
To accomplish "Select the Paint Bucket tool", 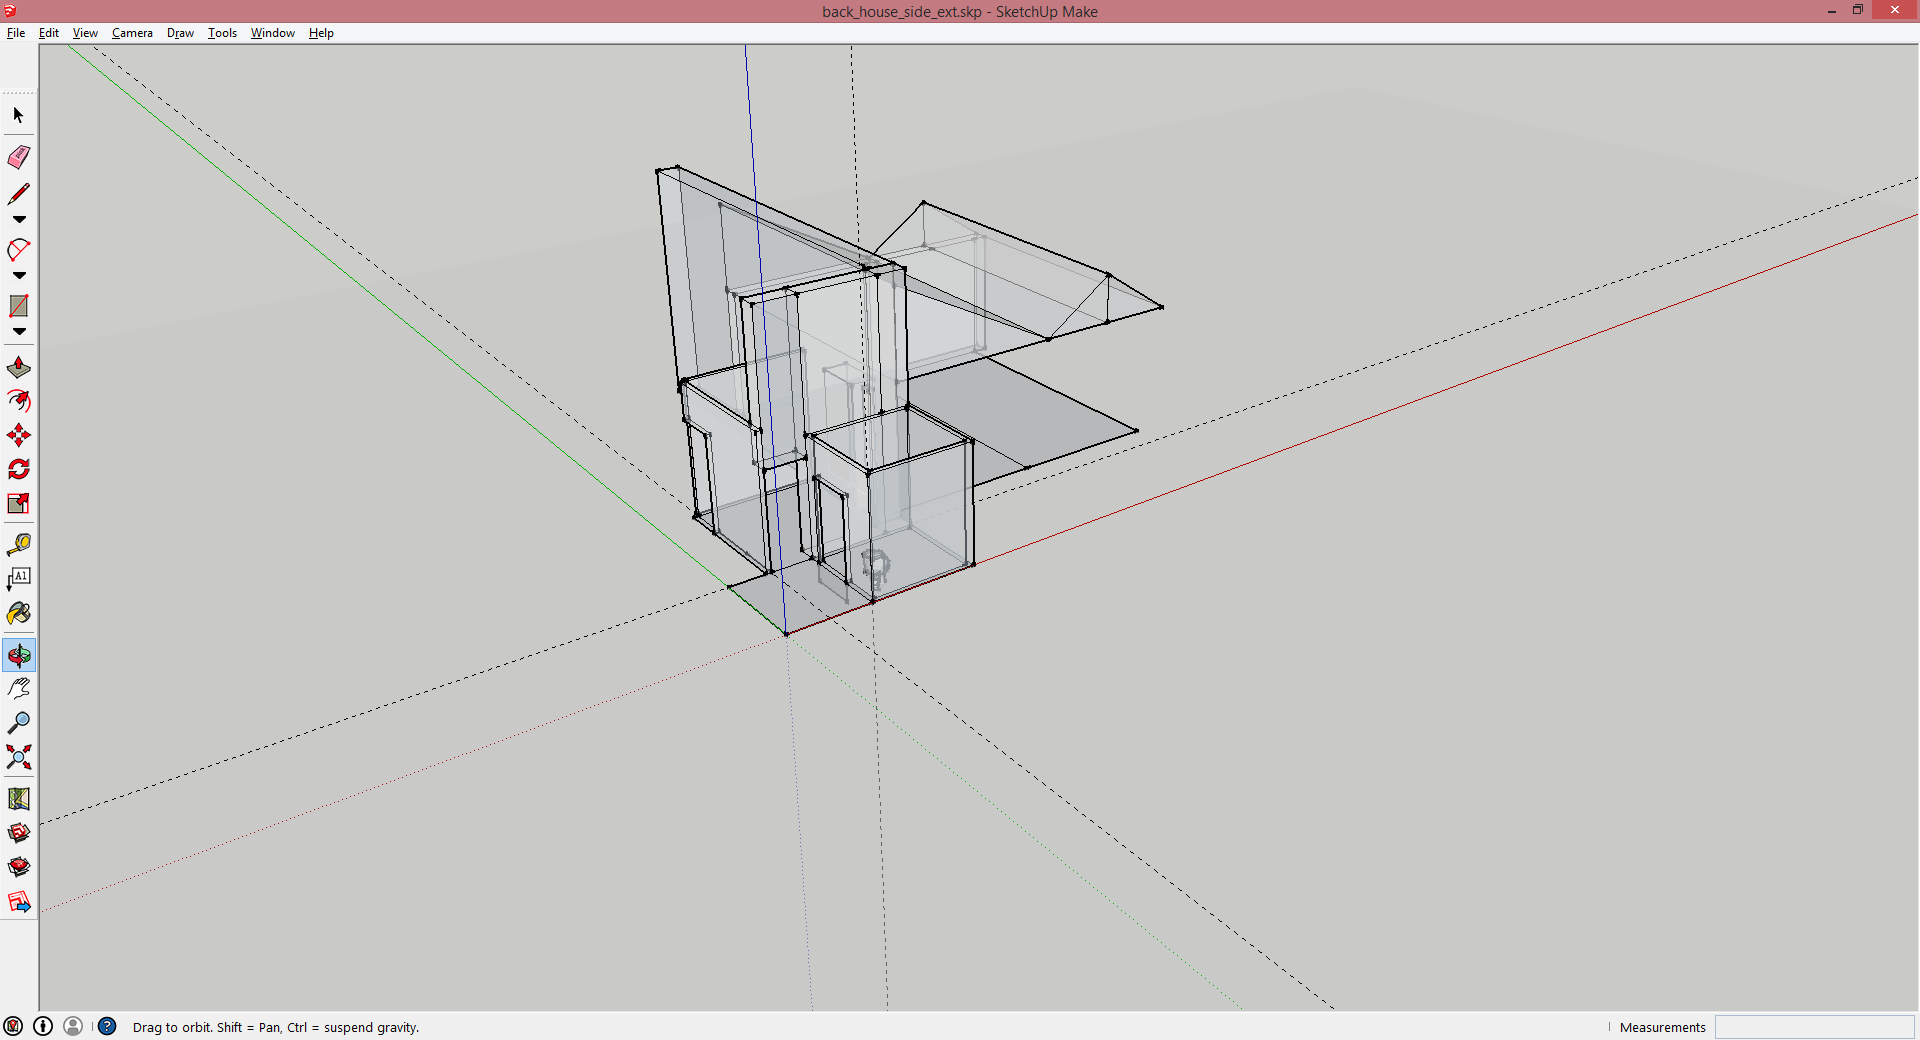I will (19, 613).
